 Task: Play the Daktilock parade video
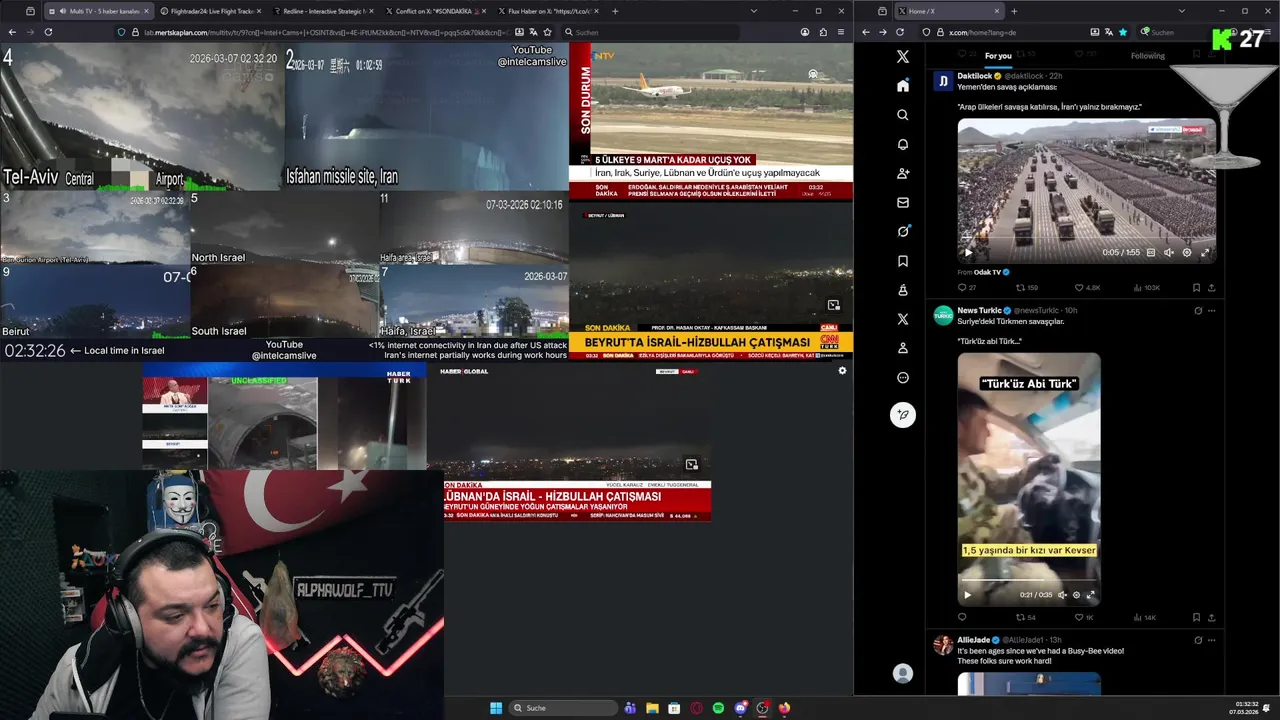point(968,253)
